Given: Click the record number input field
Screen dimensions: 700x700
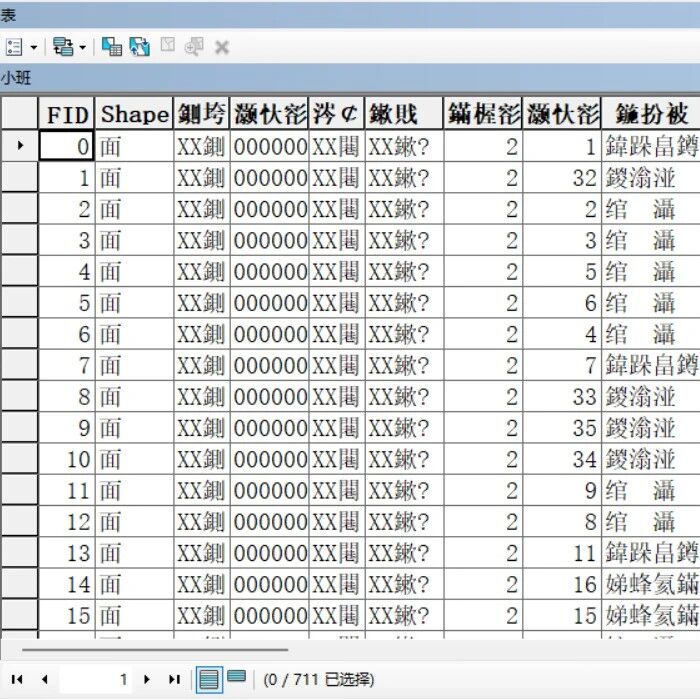Looking at the screenshot, I should point(96,679).
